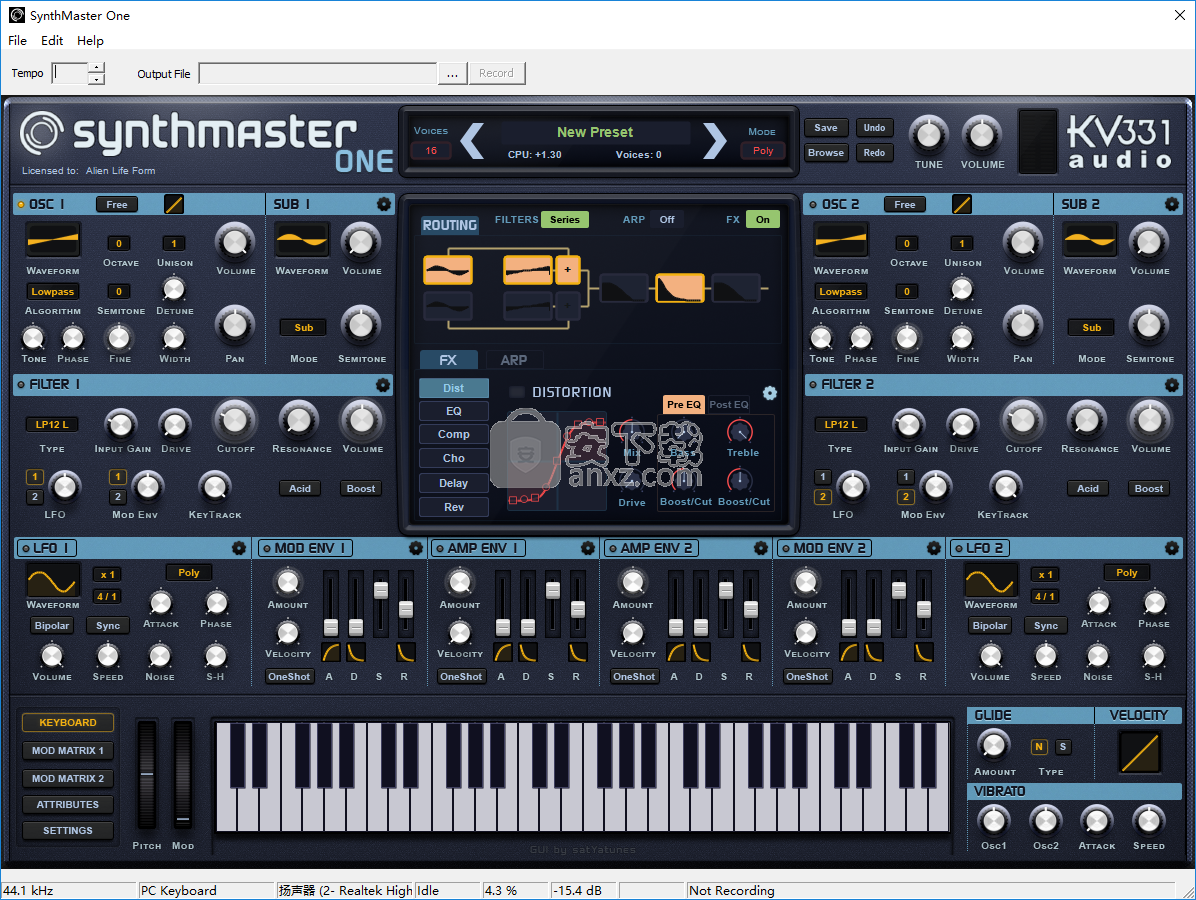
Task: Open the OSC 1 Lowpass algorithm dropdown
Action: tap(53, 291)
